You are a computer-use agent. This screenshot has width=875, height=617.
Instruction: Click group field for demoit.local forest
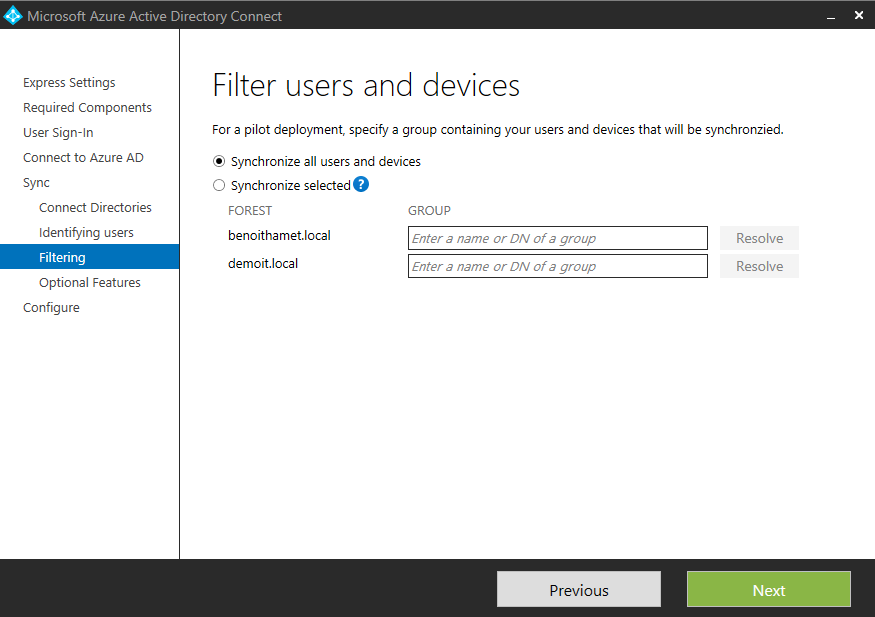point(557,266)
